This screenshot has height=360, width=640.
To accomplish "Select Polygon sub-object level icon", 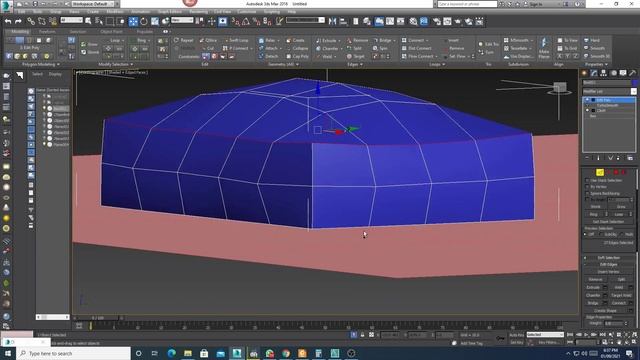I will tap(616, 172).
